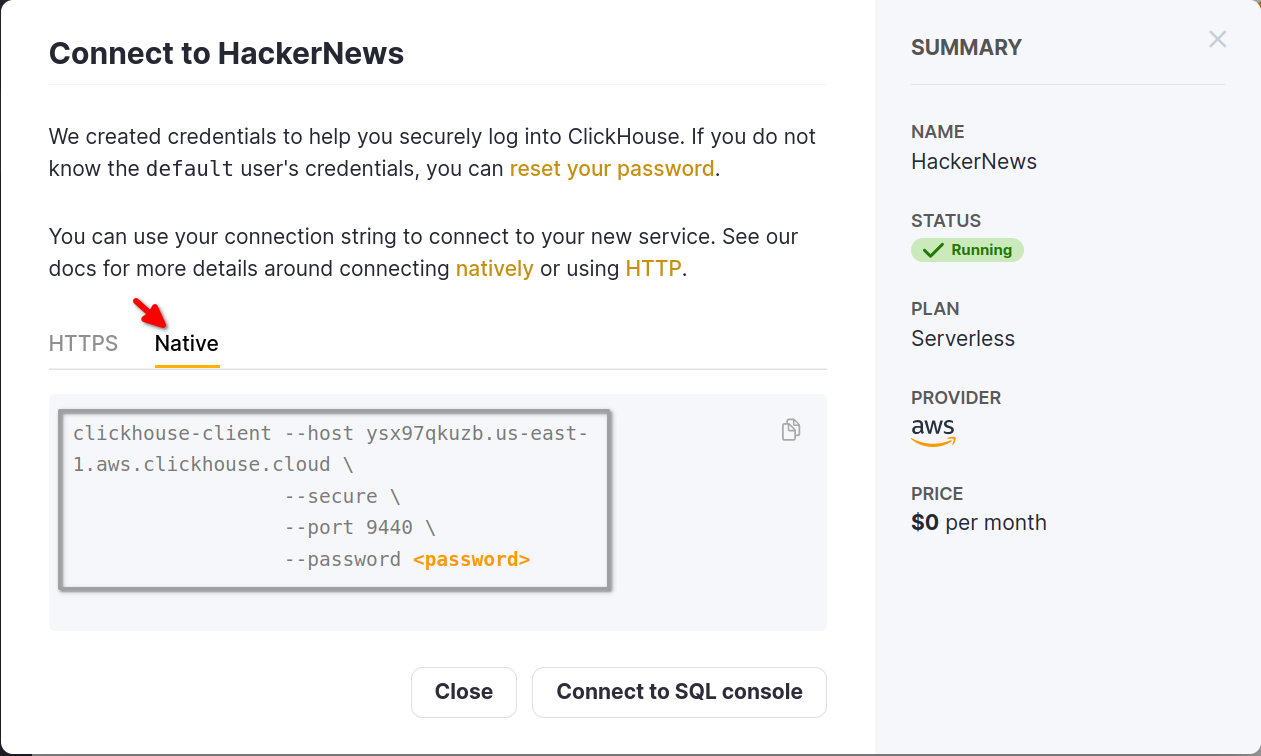Switch to the Native tab
Image resolution: width=1261 pixels, height=756 pixels.
point(187,343)
